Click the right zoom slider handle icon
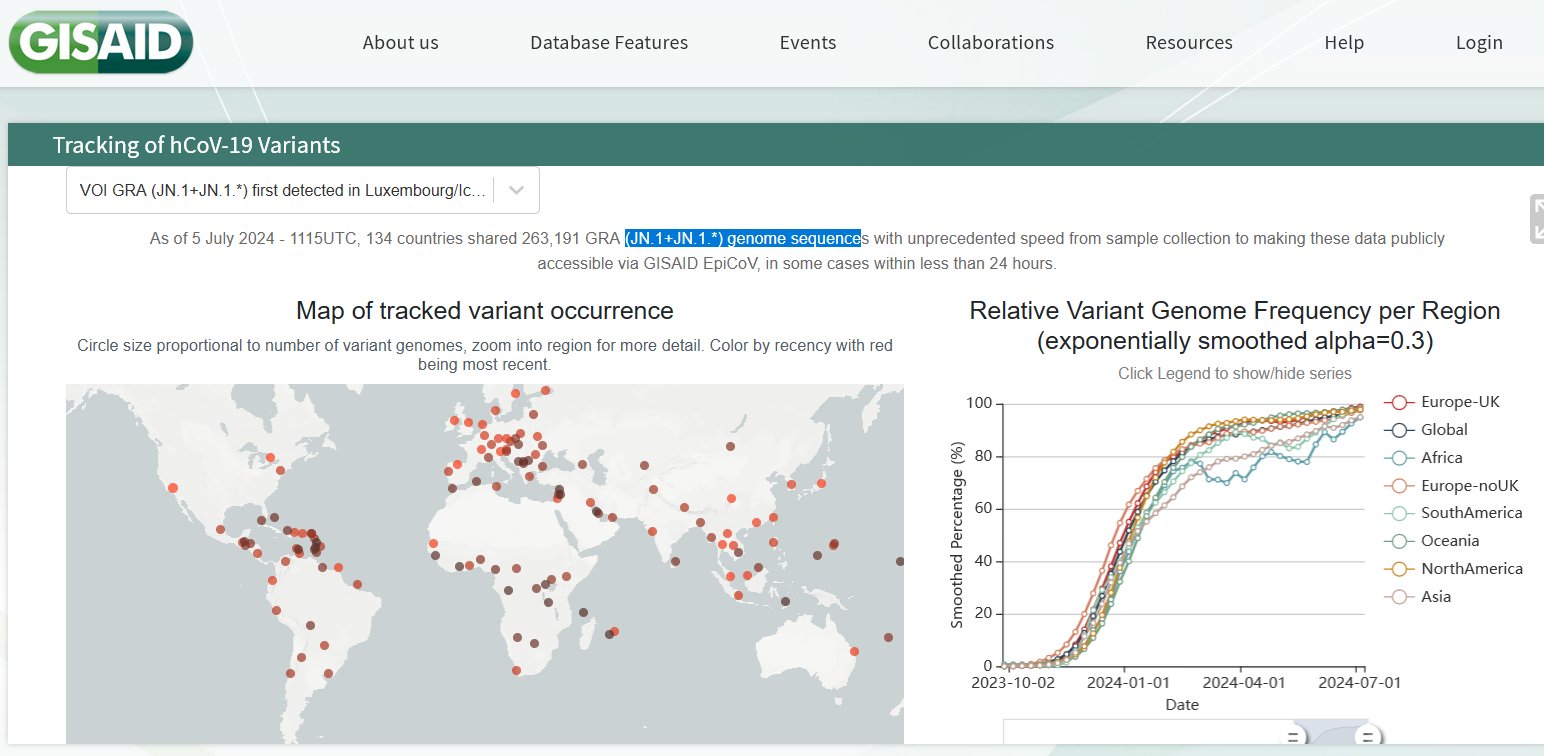 tap(1366, 738)
